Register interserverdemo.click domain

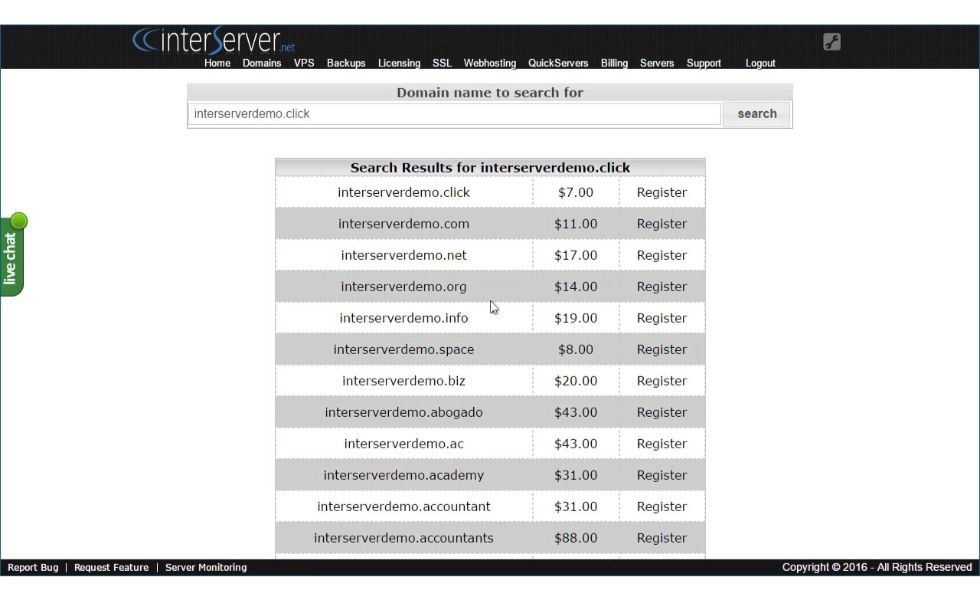point(661,192)
